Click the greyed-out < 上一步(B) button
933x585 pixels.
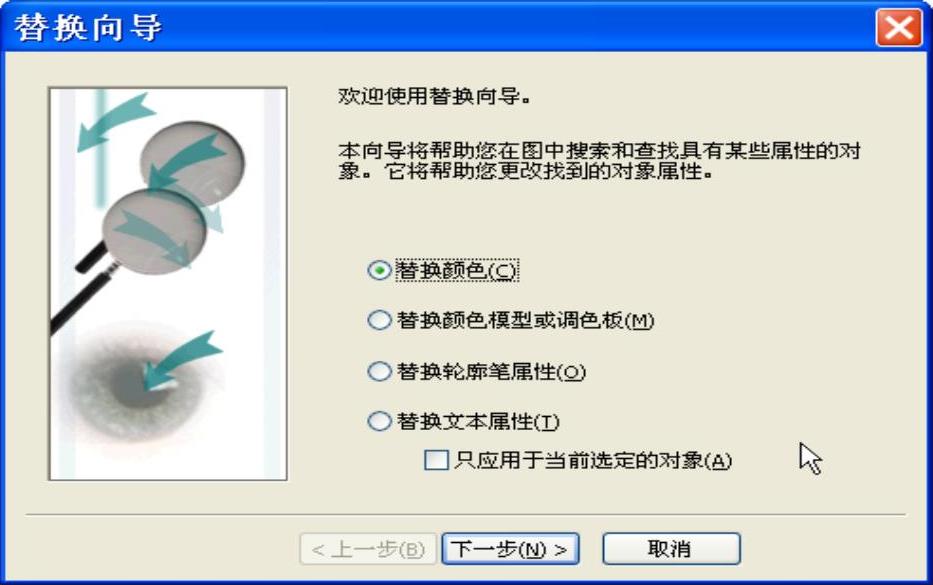(x=368, y=549)
